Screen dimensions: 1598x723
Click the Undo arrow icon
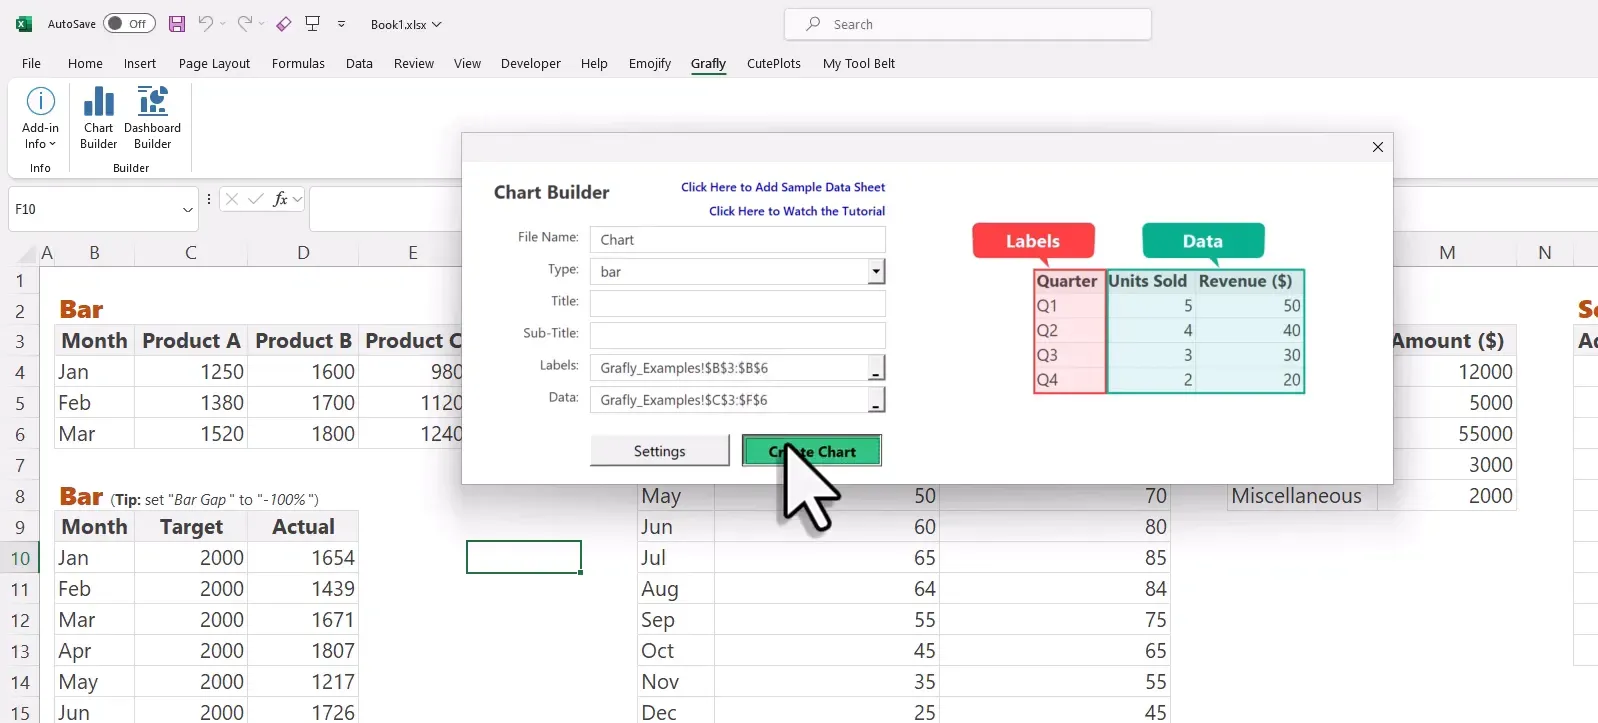pos(205,24)
